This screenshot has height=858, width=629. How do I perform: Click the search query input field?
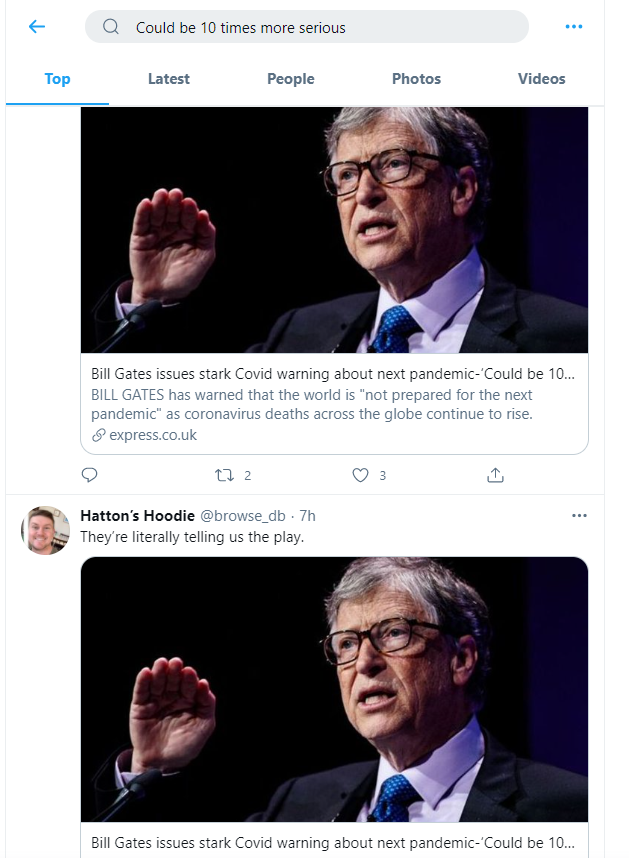[x=320, y=27]
